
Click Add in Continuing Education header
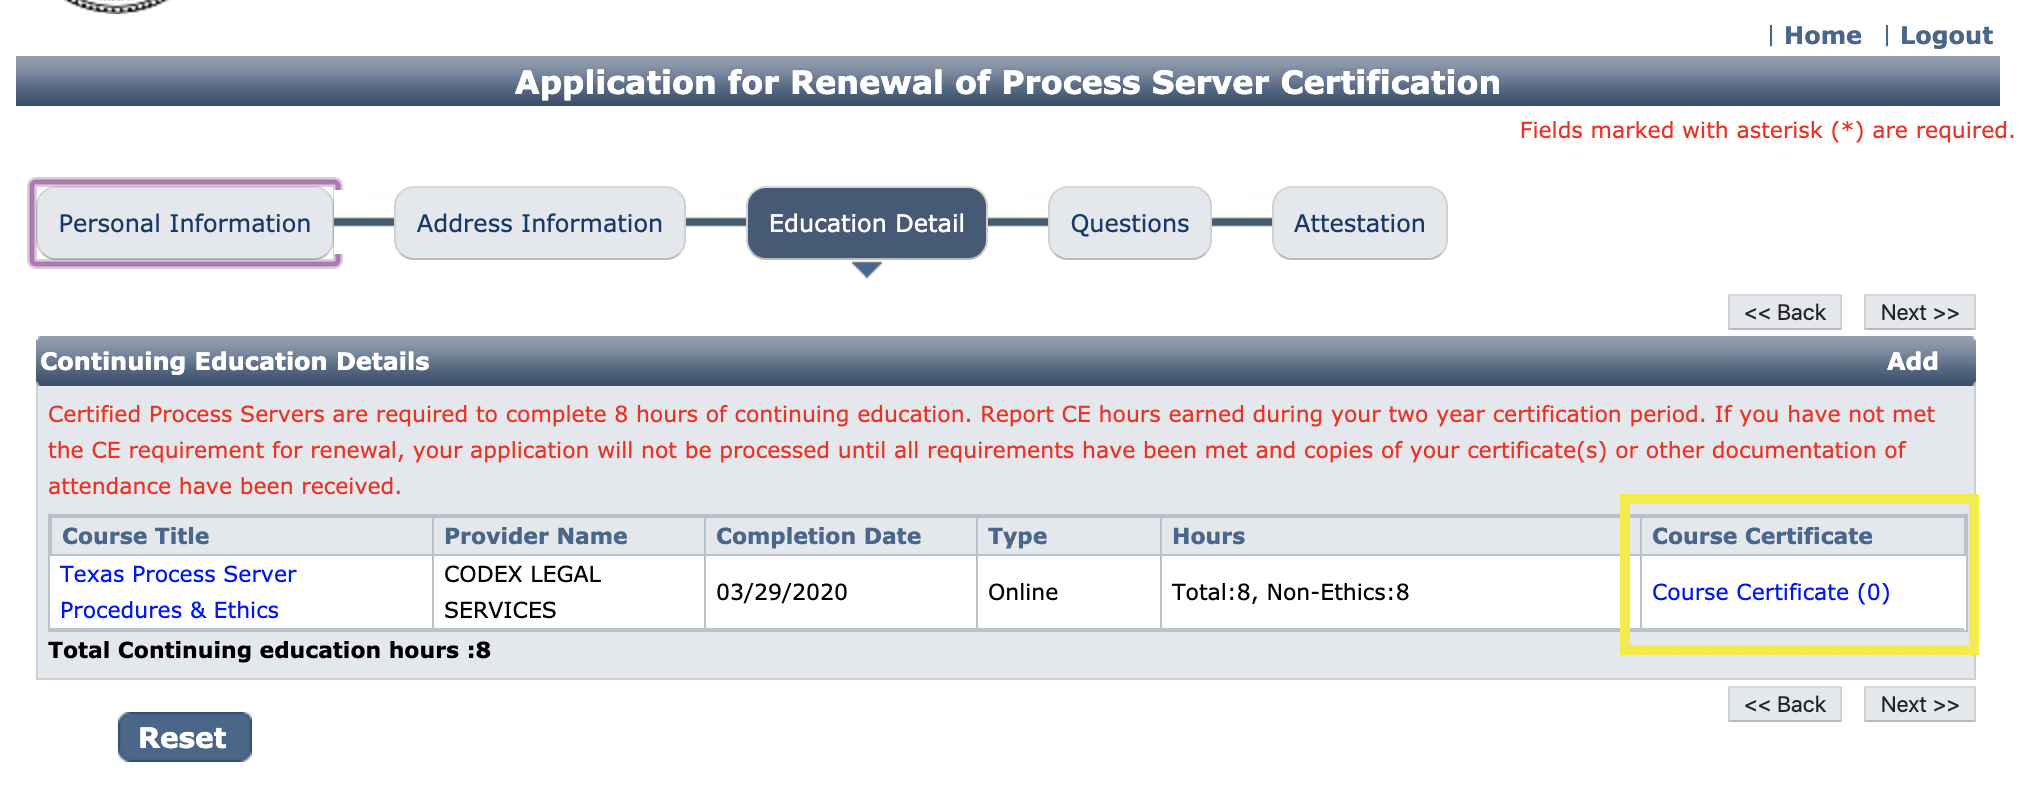point(1912,361)
